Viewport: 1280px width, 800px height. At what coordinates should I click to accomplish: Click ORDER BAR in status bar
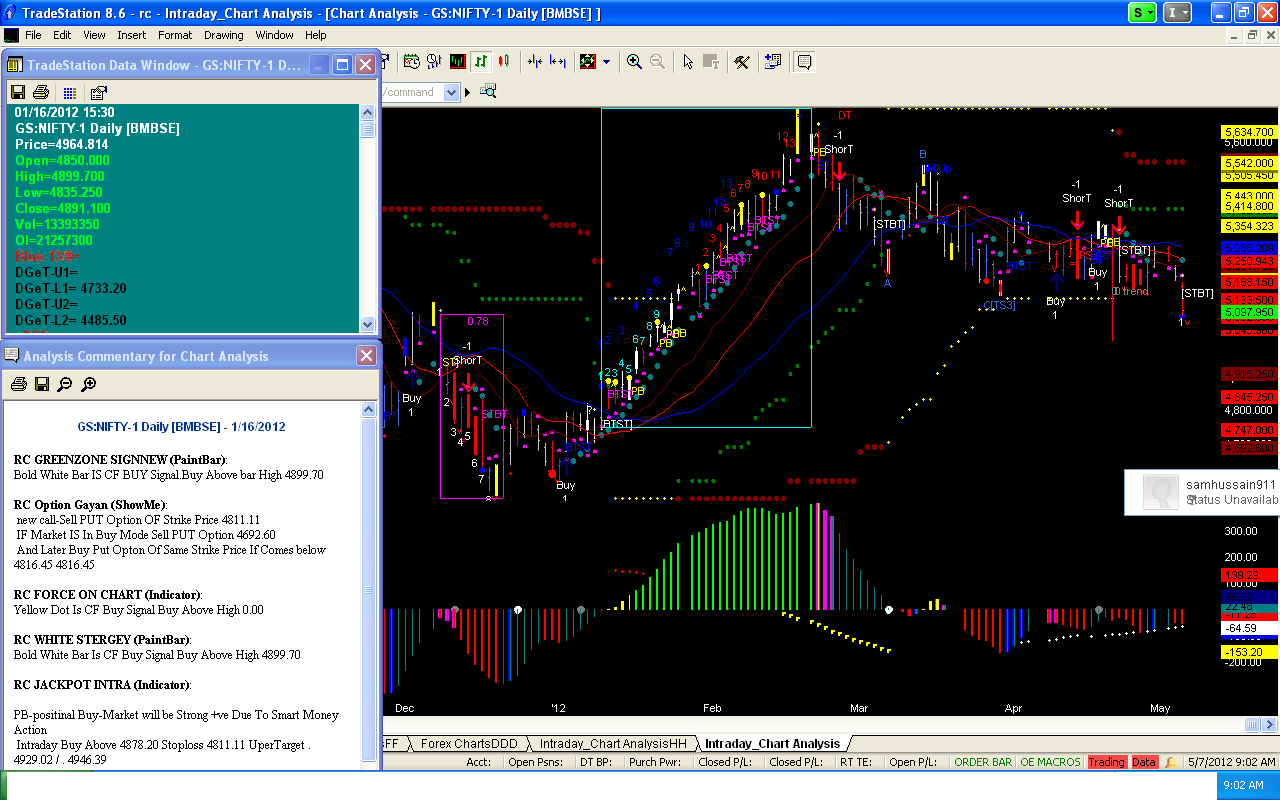click(x=982, y=762)
